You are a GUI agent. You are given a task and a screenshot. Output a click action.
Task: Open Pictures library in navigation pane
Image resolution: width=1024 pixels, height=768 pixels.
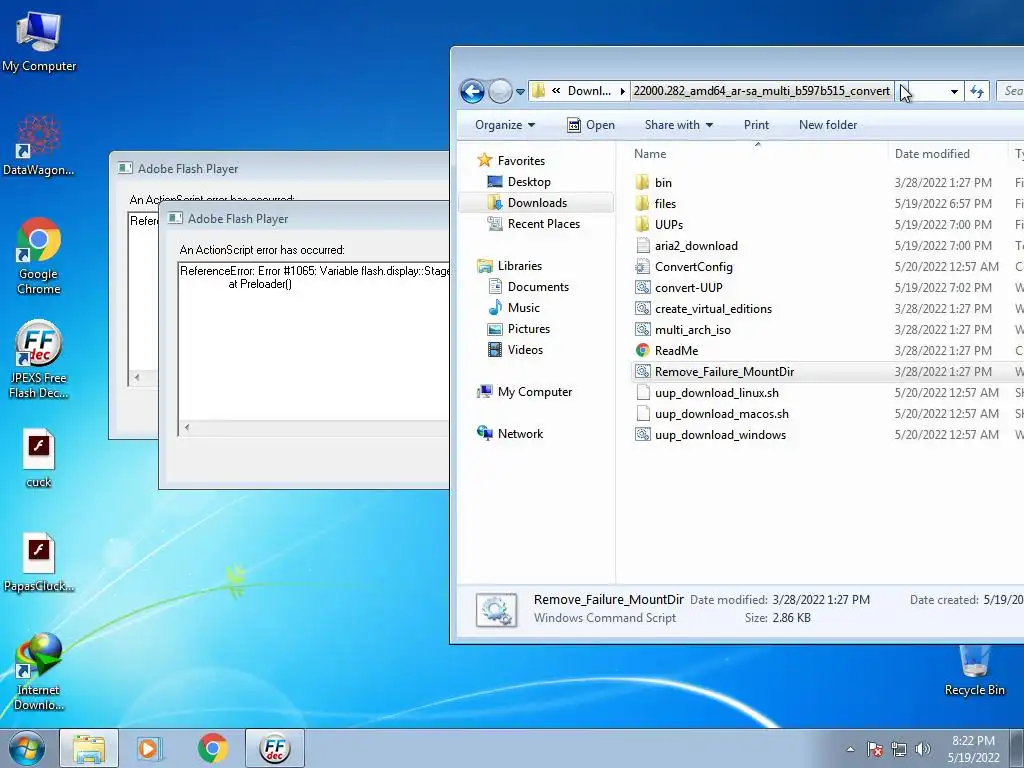click(x=528, y=329)
